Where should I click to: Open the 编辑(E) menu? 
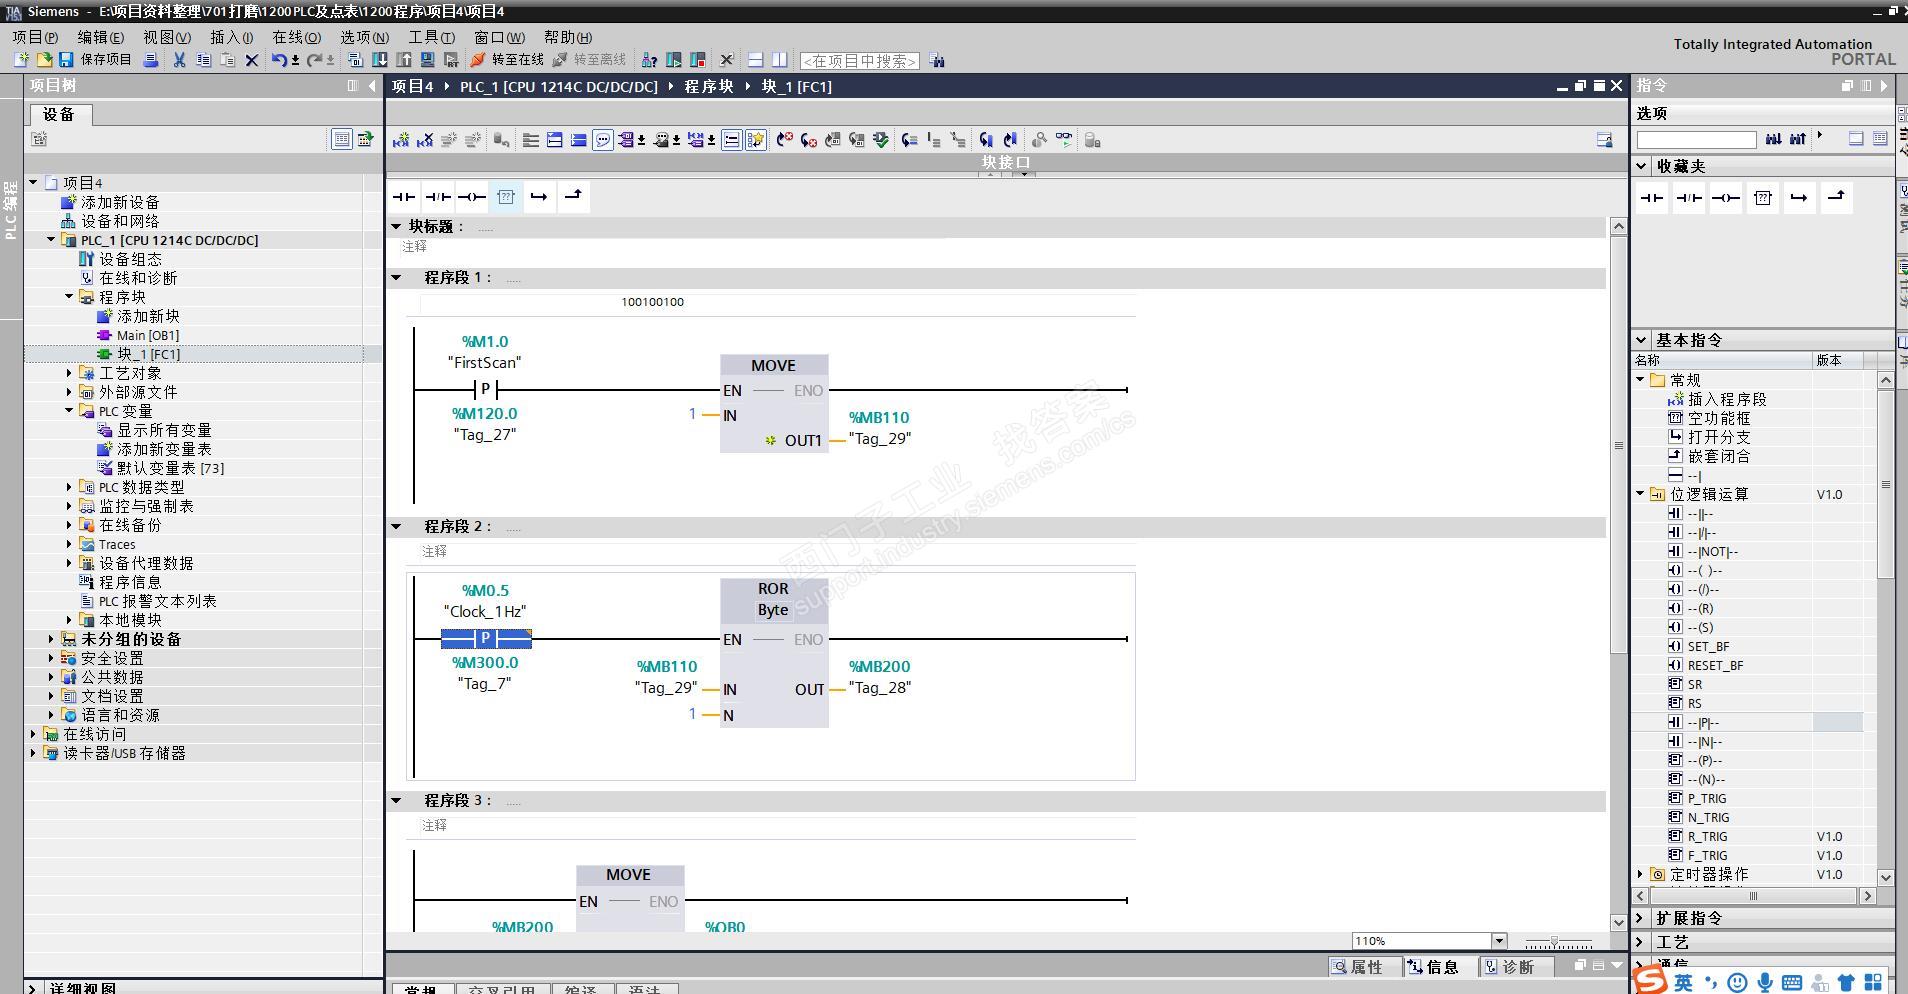pyautogui.click(x=101, y=37)
